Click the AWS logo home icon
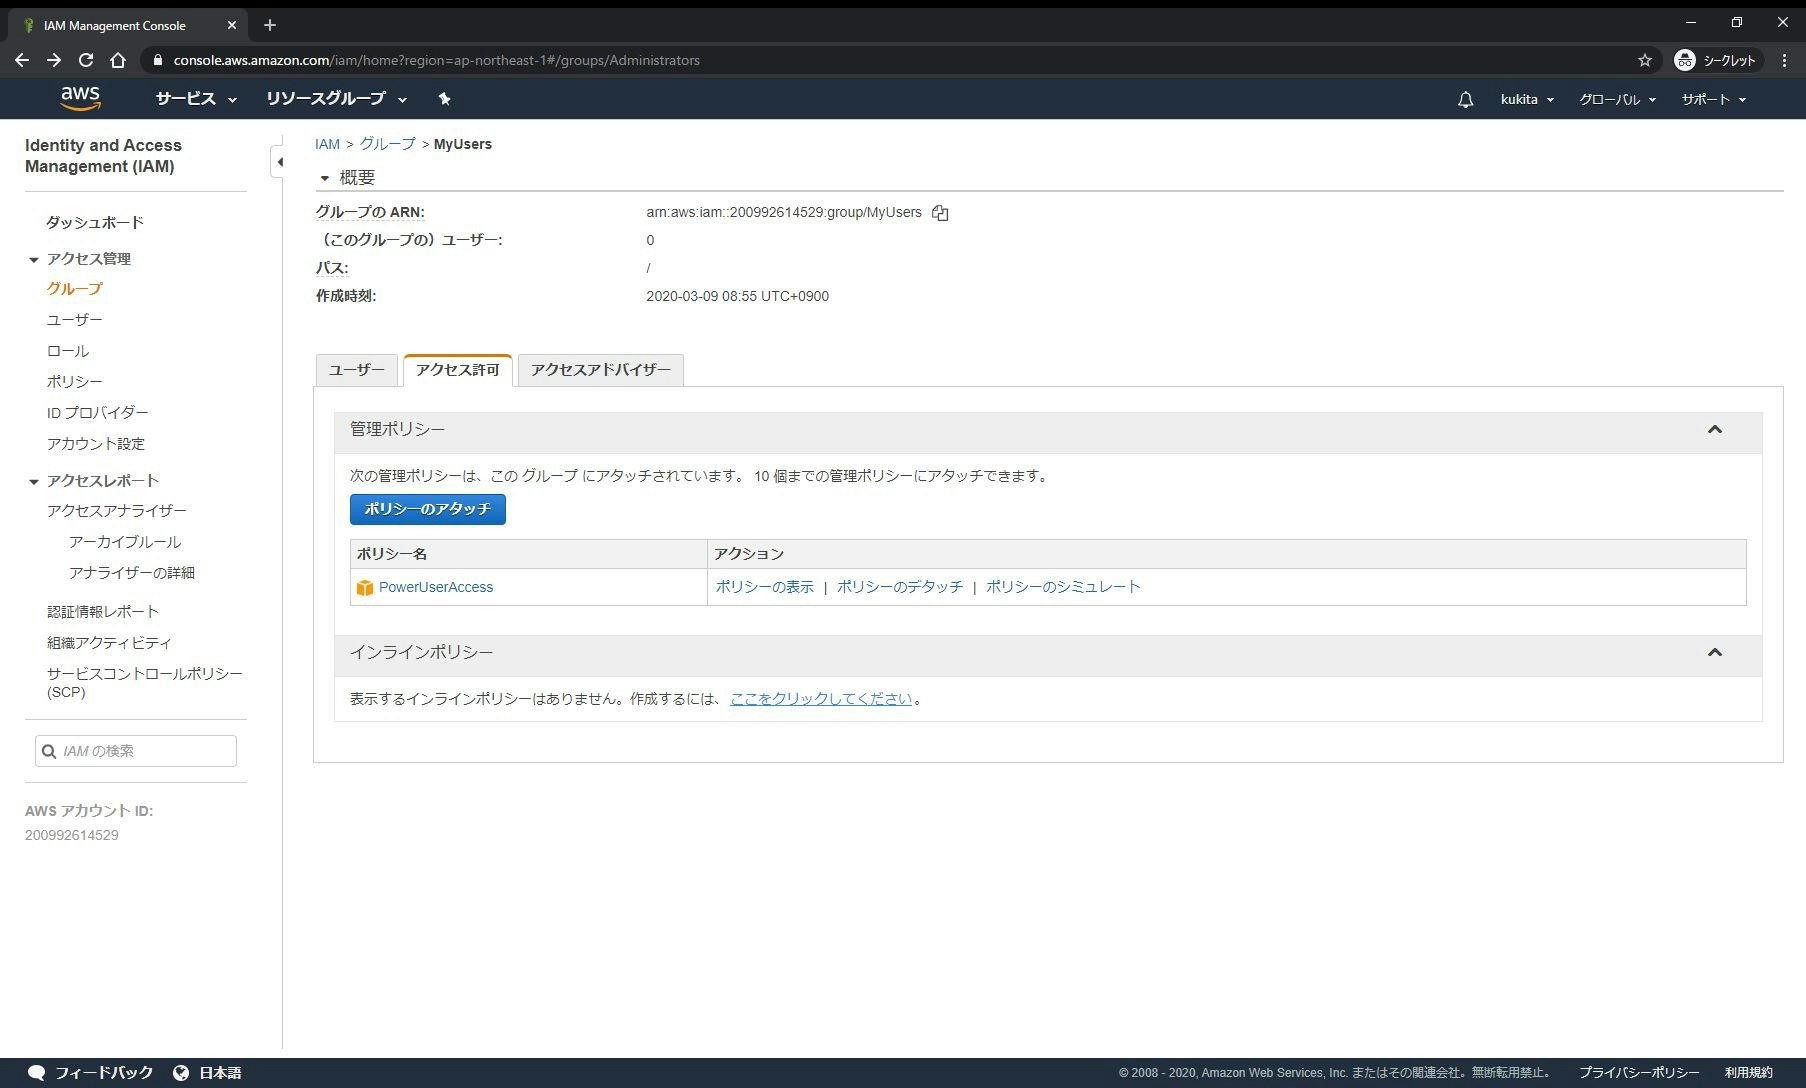1806x1088 pixels. coord(80,98)
